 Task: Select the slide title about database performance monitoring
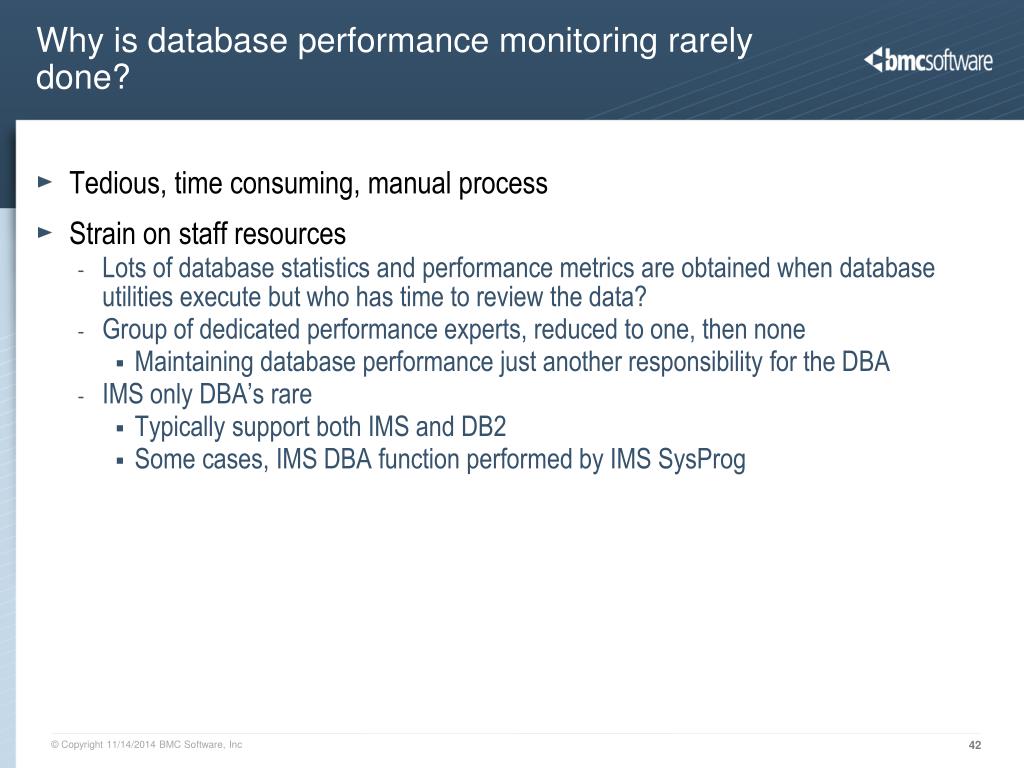point(394,58)
